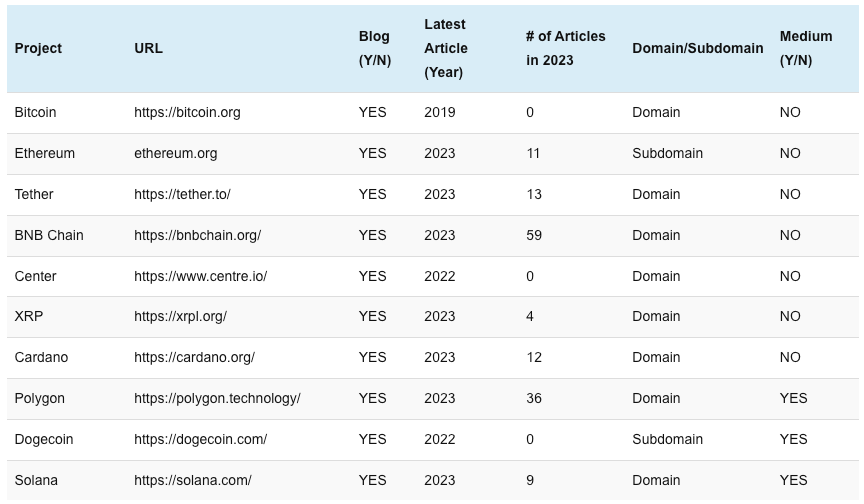Open the https://bitcoin.org URL
The width and height of the screenshot is (864, 504).
coord(187,113)
